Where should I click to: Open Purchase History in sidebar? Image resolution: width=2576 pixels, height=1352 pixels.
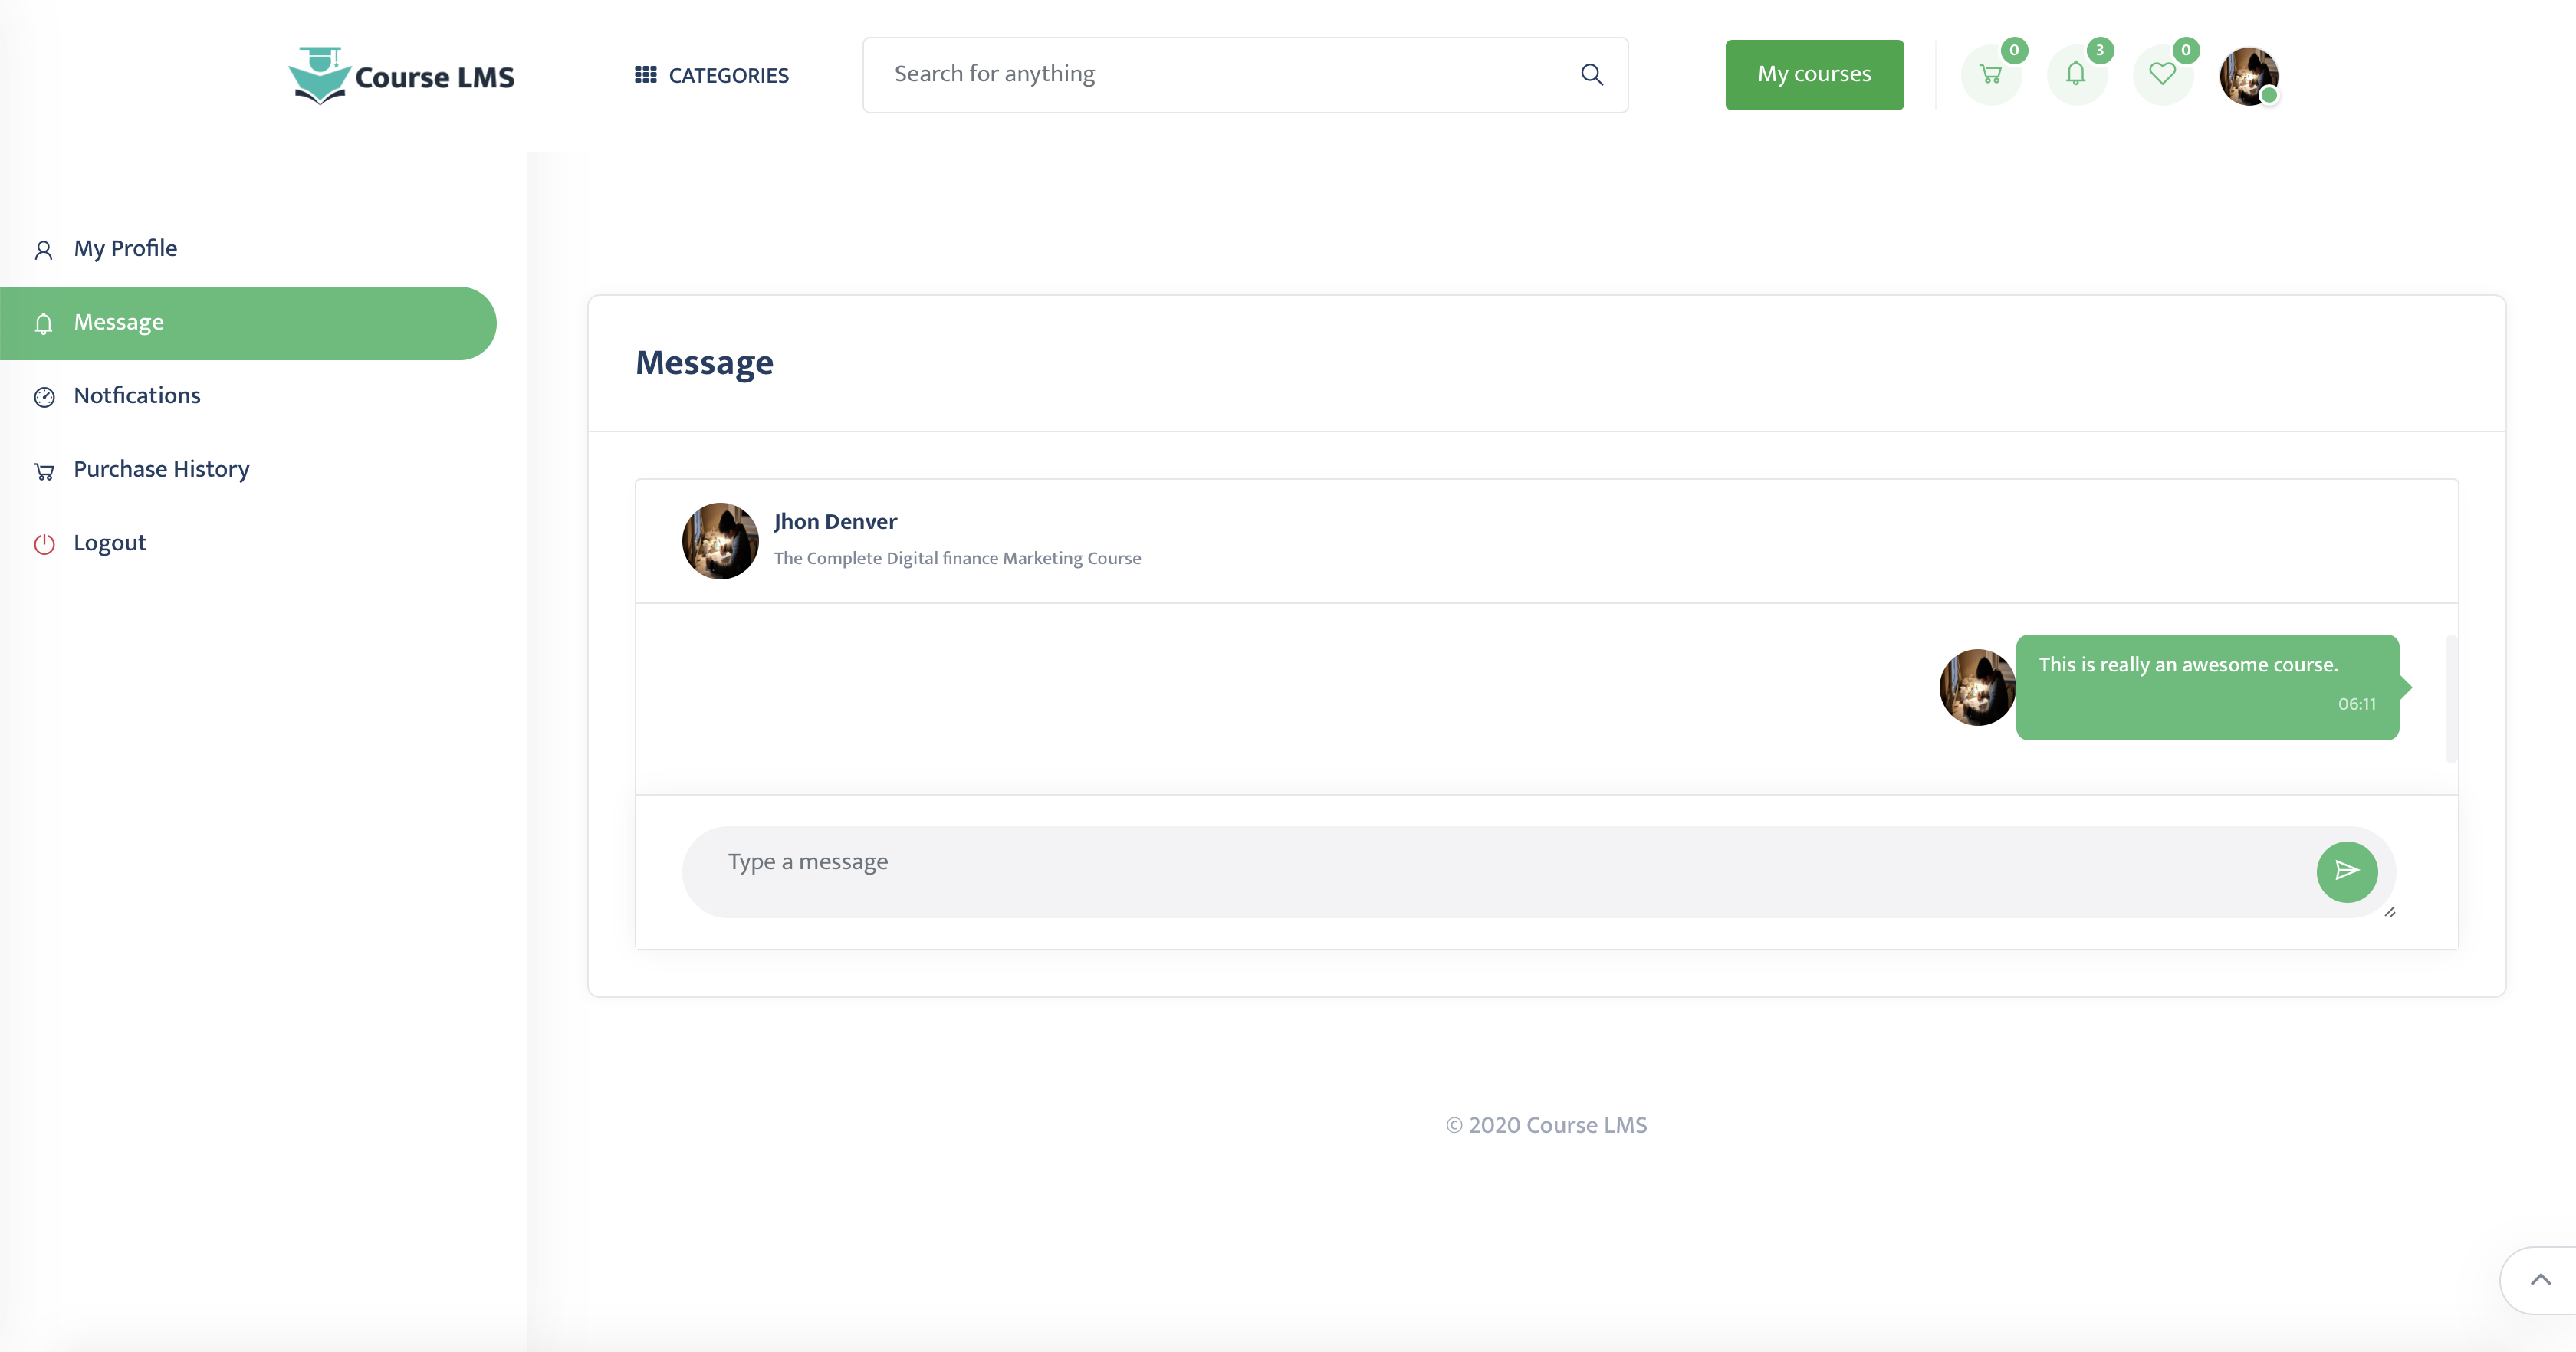(x=161, y=469)
